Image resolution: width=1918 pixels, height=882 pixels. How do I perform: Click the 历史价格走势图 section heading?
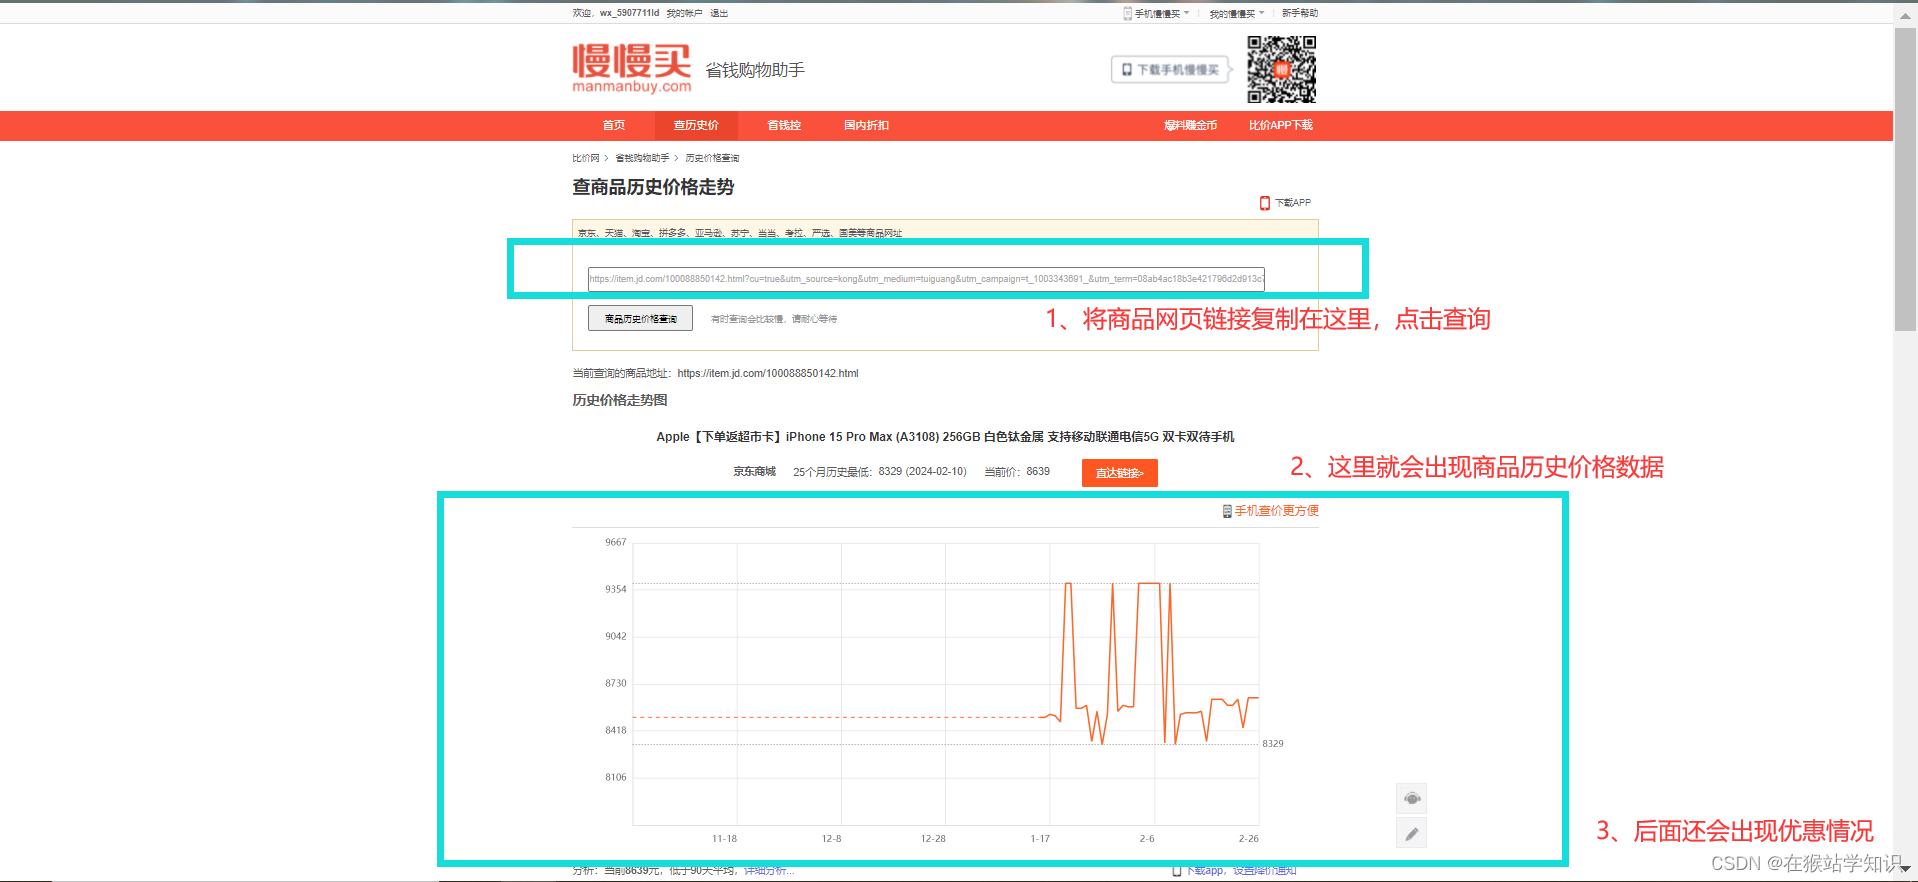pyautogui.click(x=619, y=400)
